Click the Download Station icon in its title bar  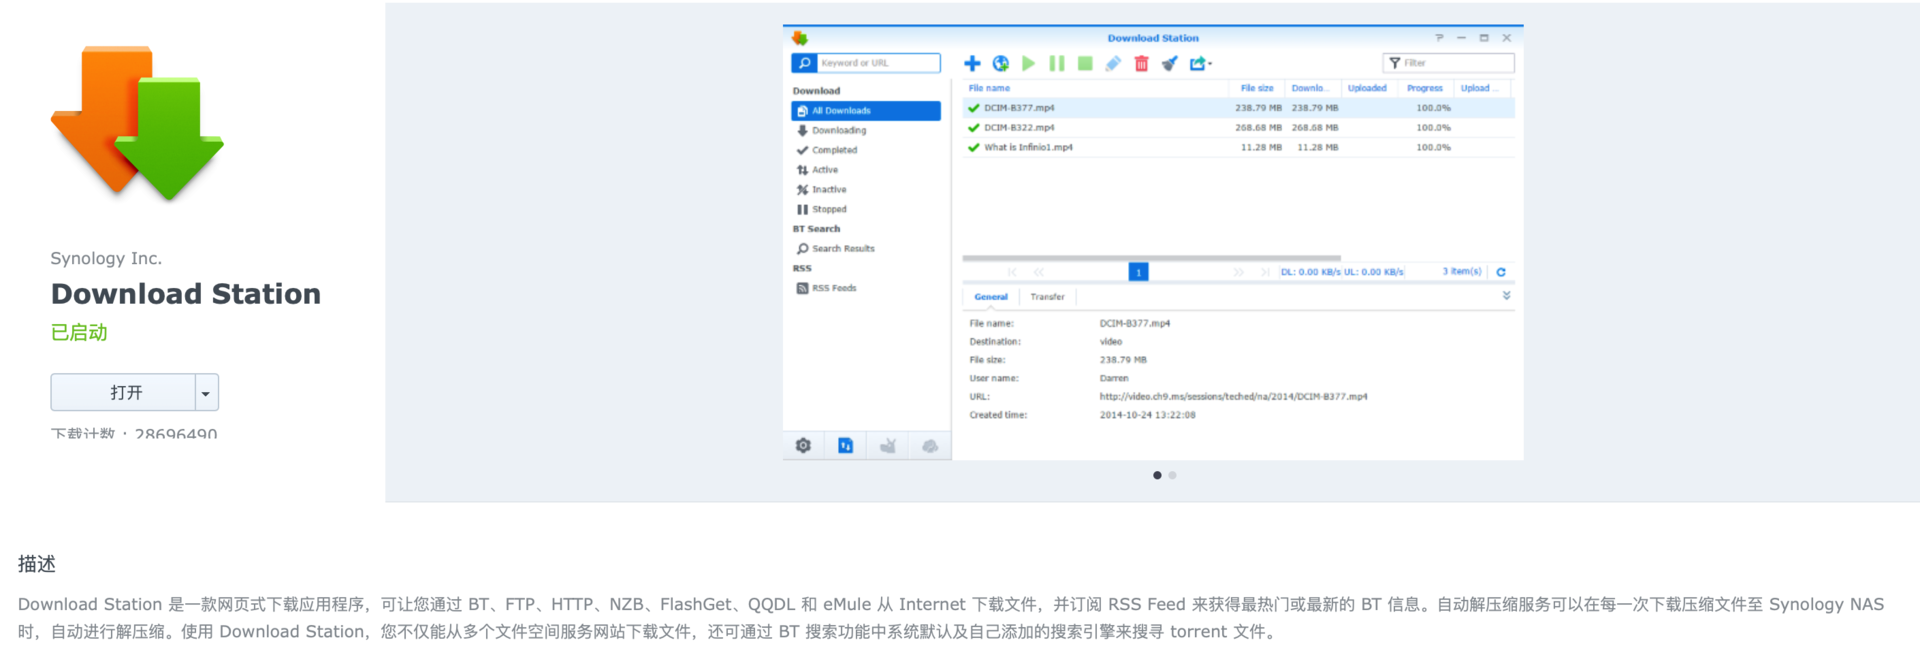click(x=799, y=38)
